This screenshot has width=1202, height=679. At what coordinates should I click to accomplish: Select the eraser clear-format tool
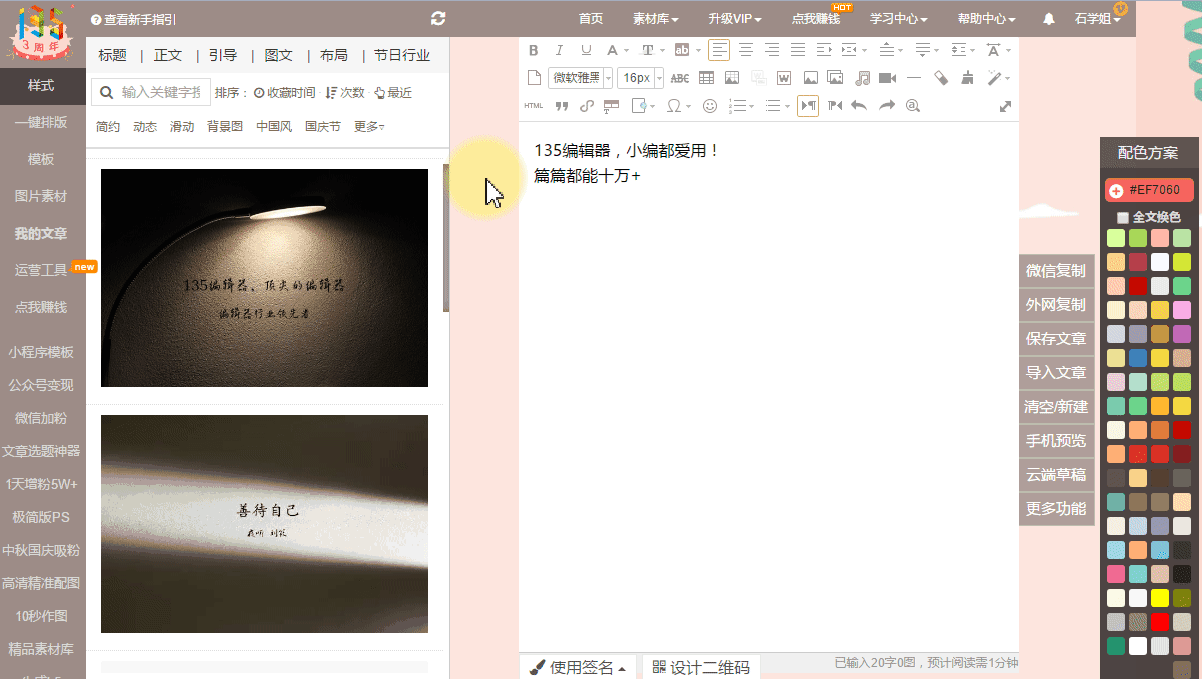click(x=941, y=78)
